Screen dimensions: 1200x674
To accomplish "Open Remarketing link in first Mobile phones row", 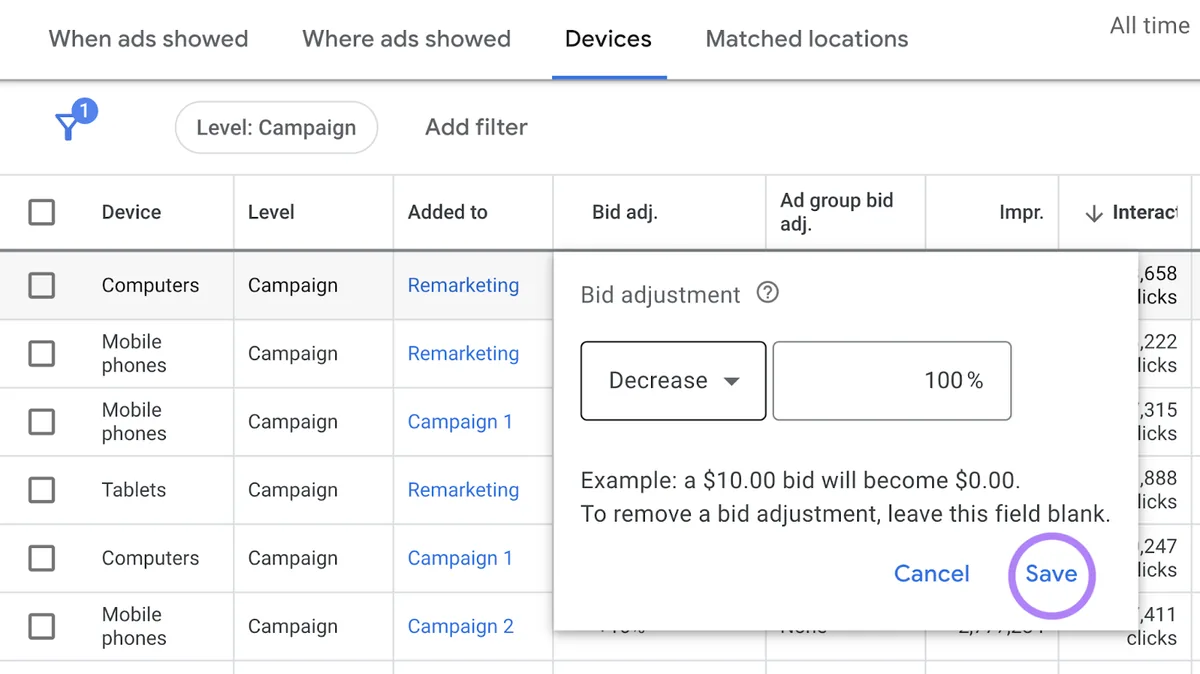I will (463, 353).
